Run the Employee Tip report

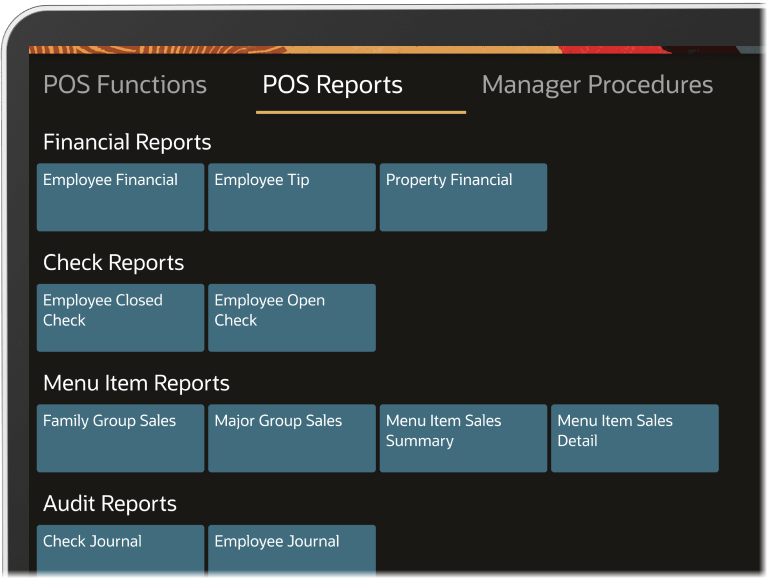pos(292,197)
